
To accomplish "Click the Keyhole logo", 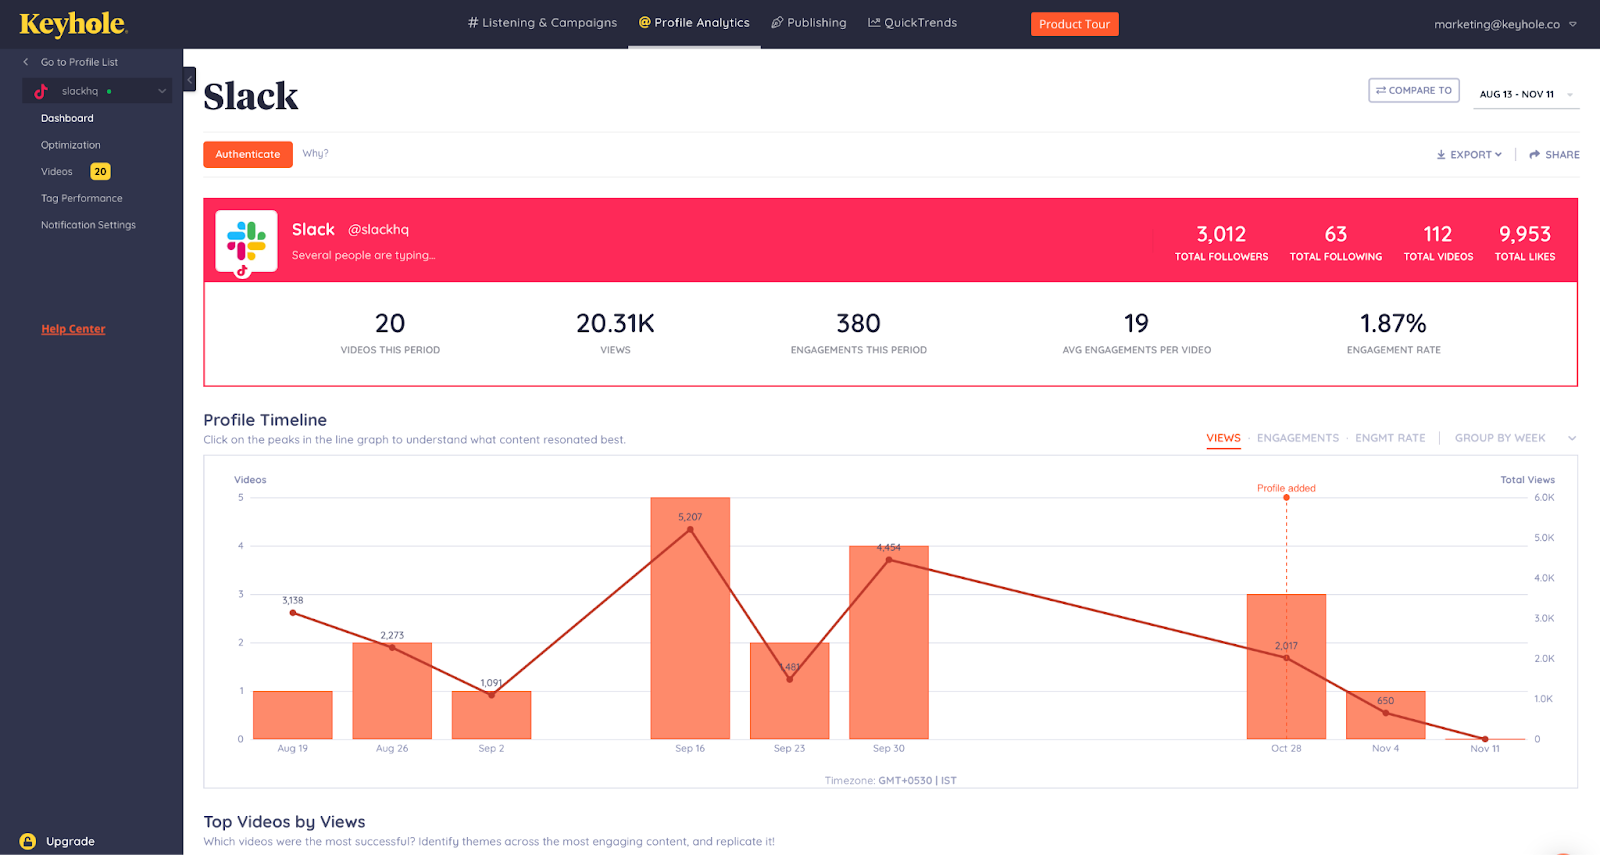I will point(73,24).
